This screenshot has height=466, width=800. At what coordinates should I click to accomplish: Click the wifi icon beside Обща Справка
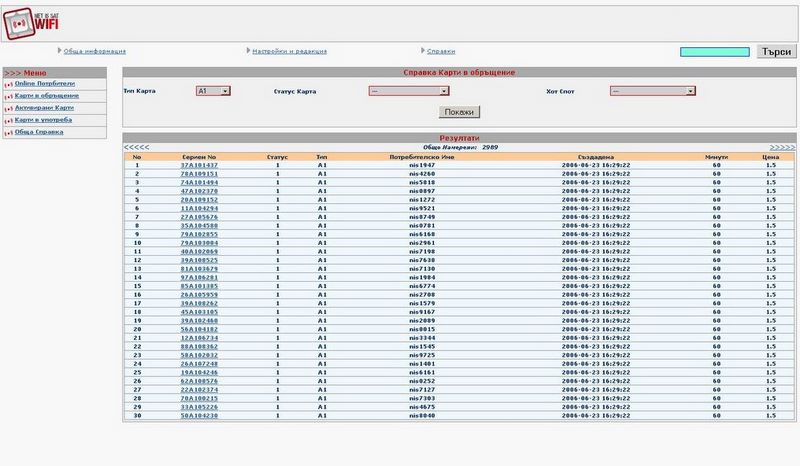(x=8, y=132)
